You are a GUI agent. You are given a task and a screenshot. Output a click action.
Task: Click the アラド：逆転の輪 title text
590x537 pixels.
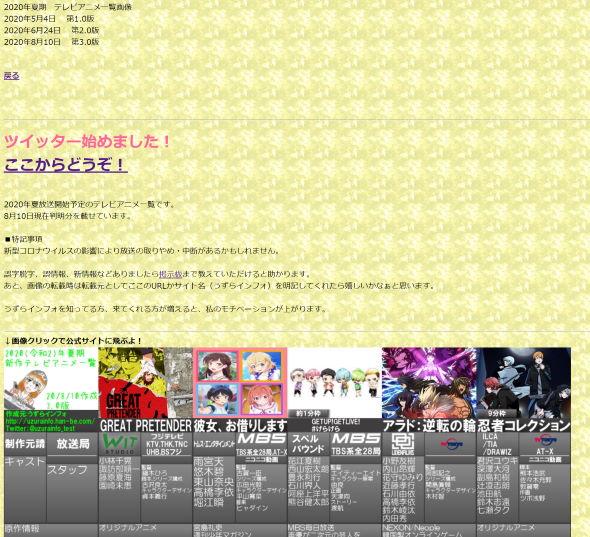pos(429,426)
